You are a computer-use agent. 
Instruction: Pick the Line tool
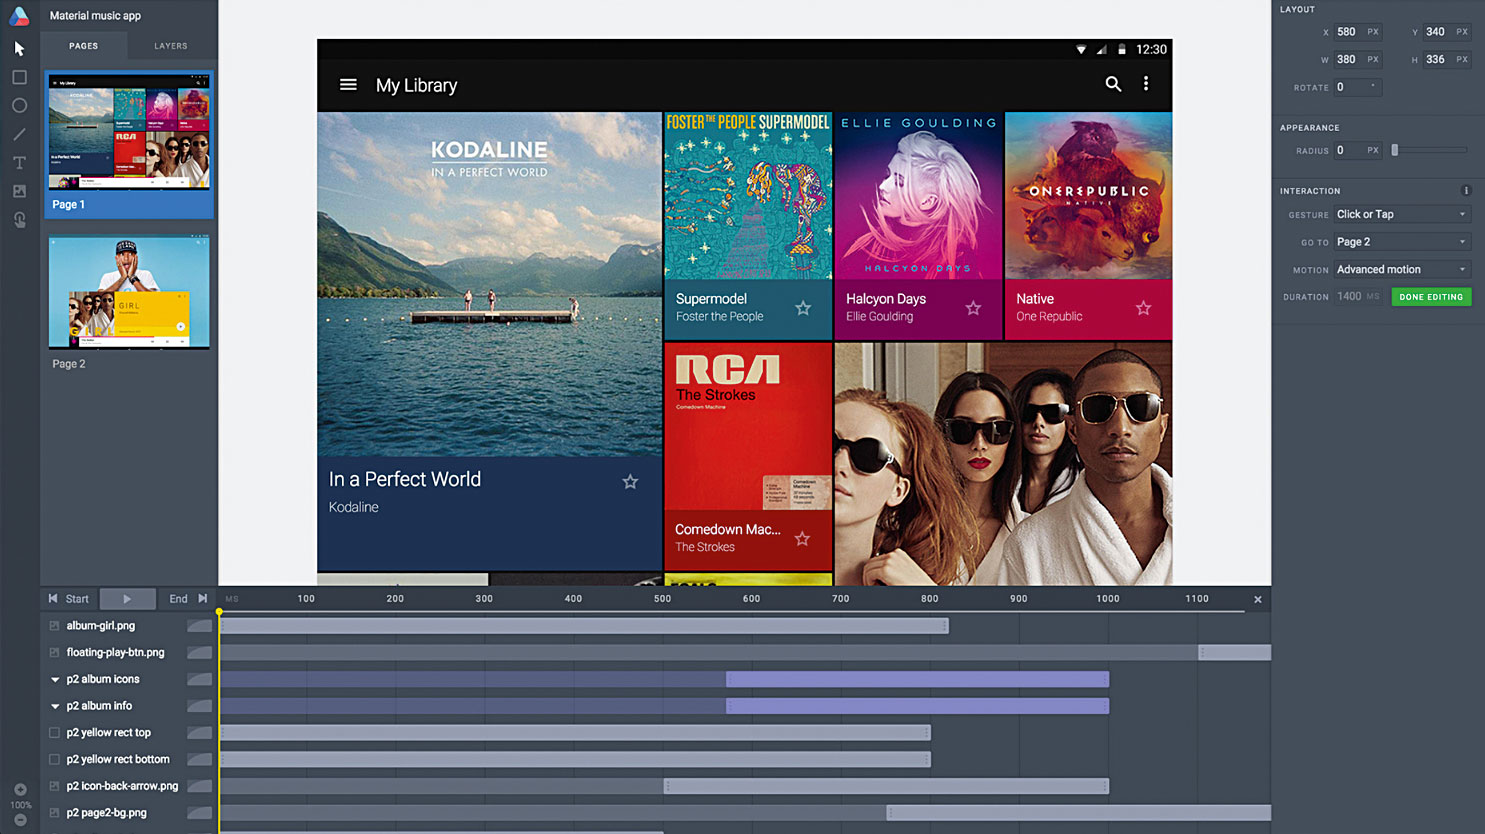coord(18,133)
